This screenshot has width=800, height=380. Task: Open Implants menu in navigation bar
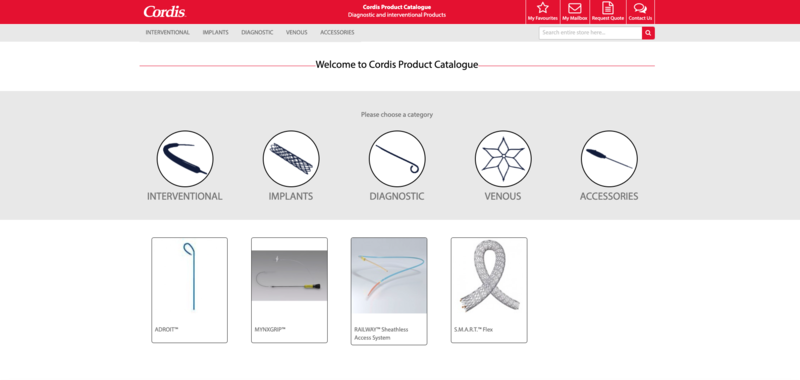215,33
